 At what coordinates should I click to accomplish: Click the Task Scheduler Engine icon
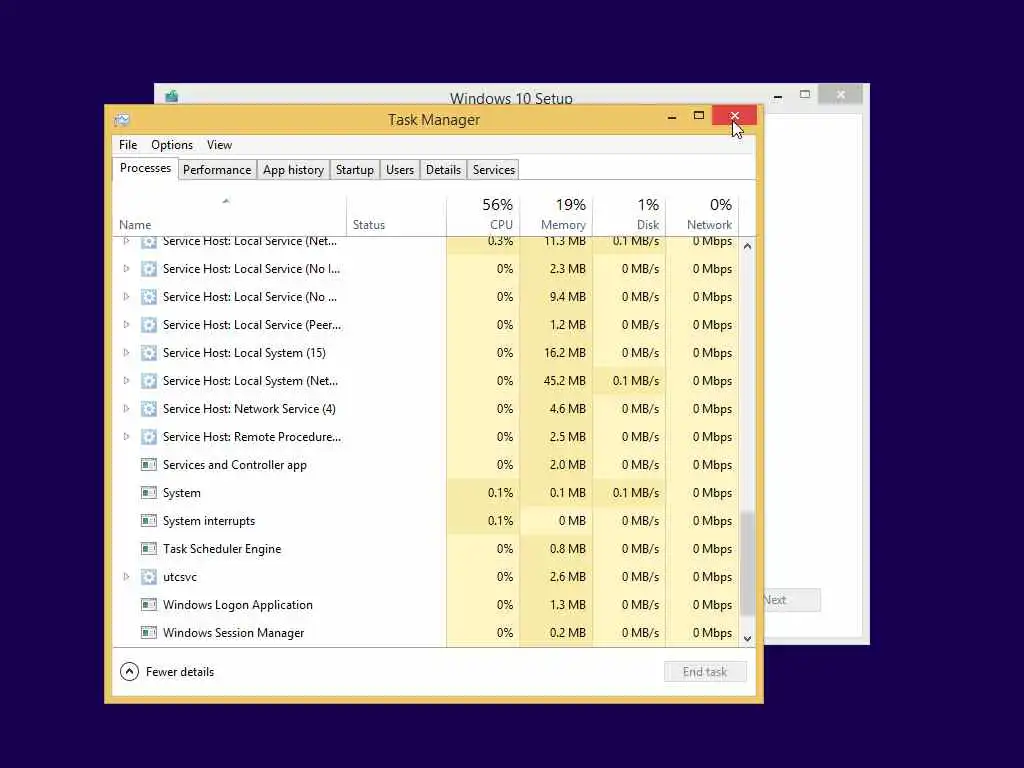tap(149, 549)
